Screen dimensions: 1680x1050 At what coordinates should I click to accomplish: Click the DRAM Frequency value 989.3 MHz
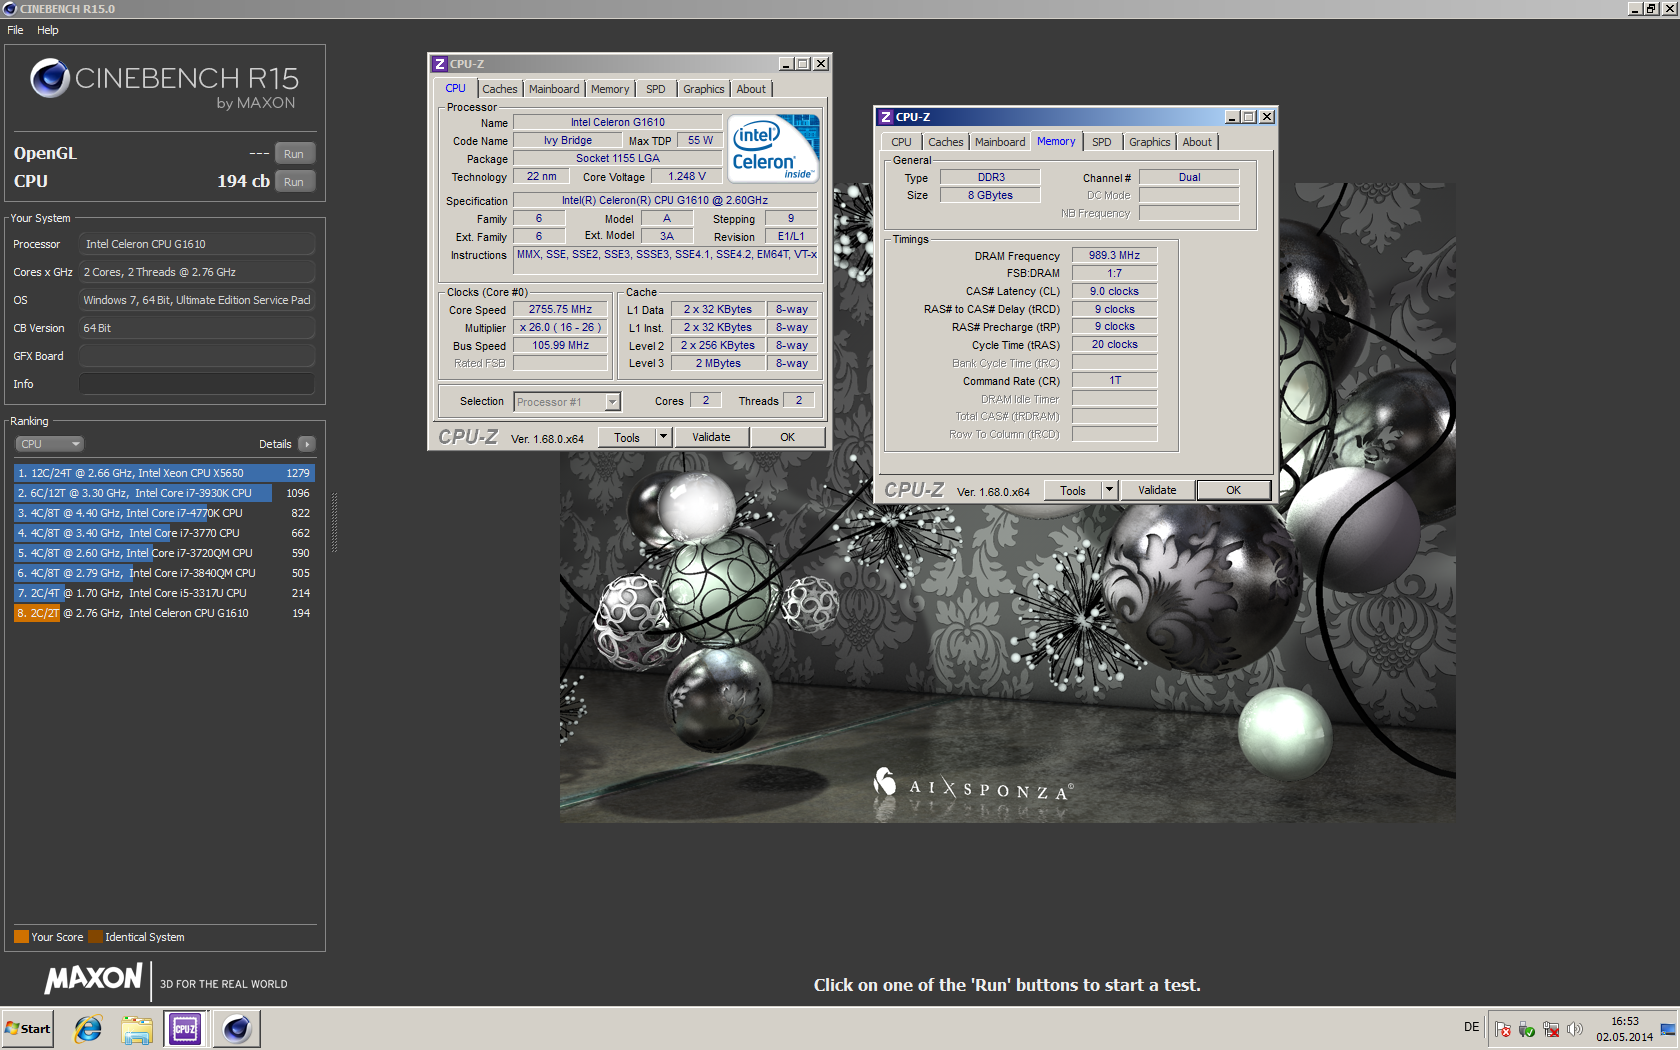(1114, 256)
